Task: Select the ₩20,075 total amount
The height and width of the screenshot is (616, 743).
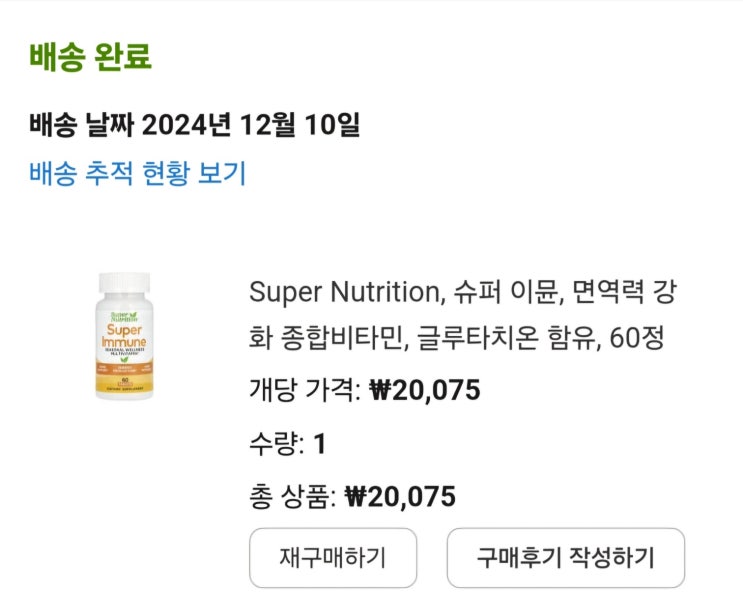Action: 400,496
